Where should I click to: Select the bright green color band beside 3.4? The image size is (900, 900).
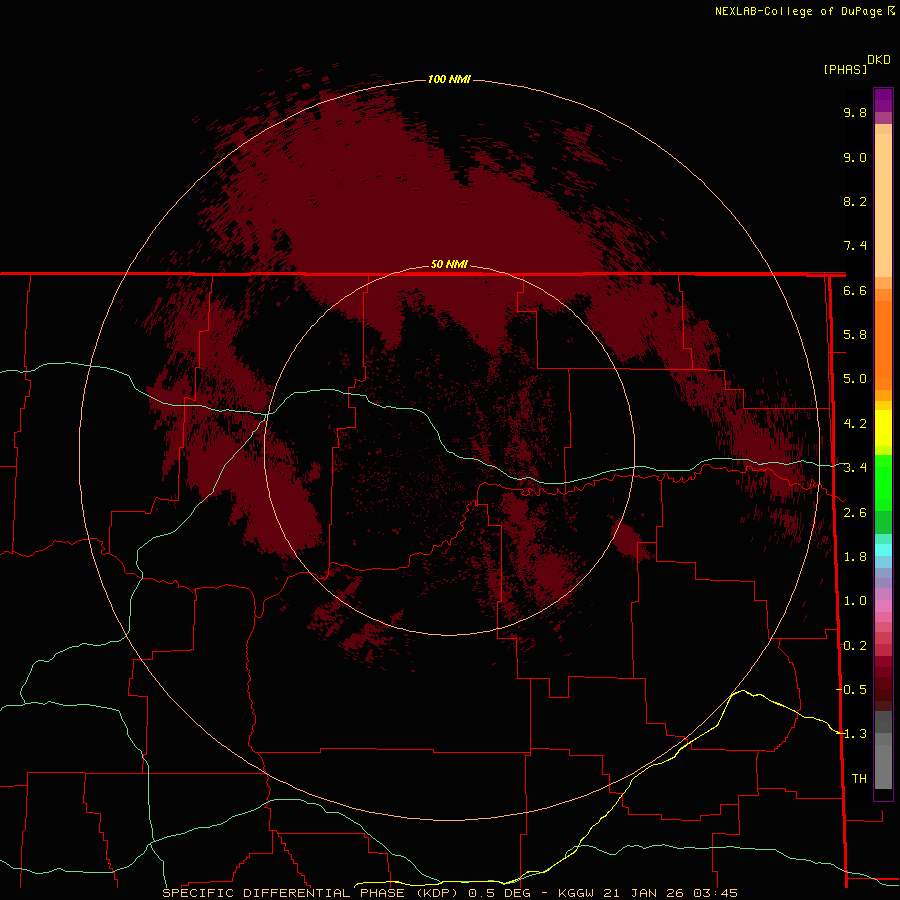click(883, 482)
